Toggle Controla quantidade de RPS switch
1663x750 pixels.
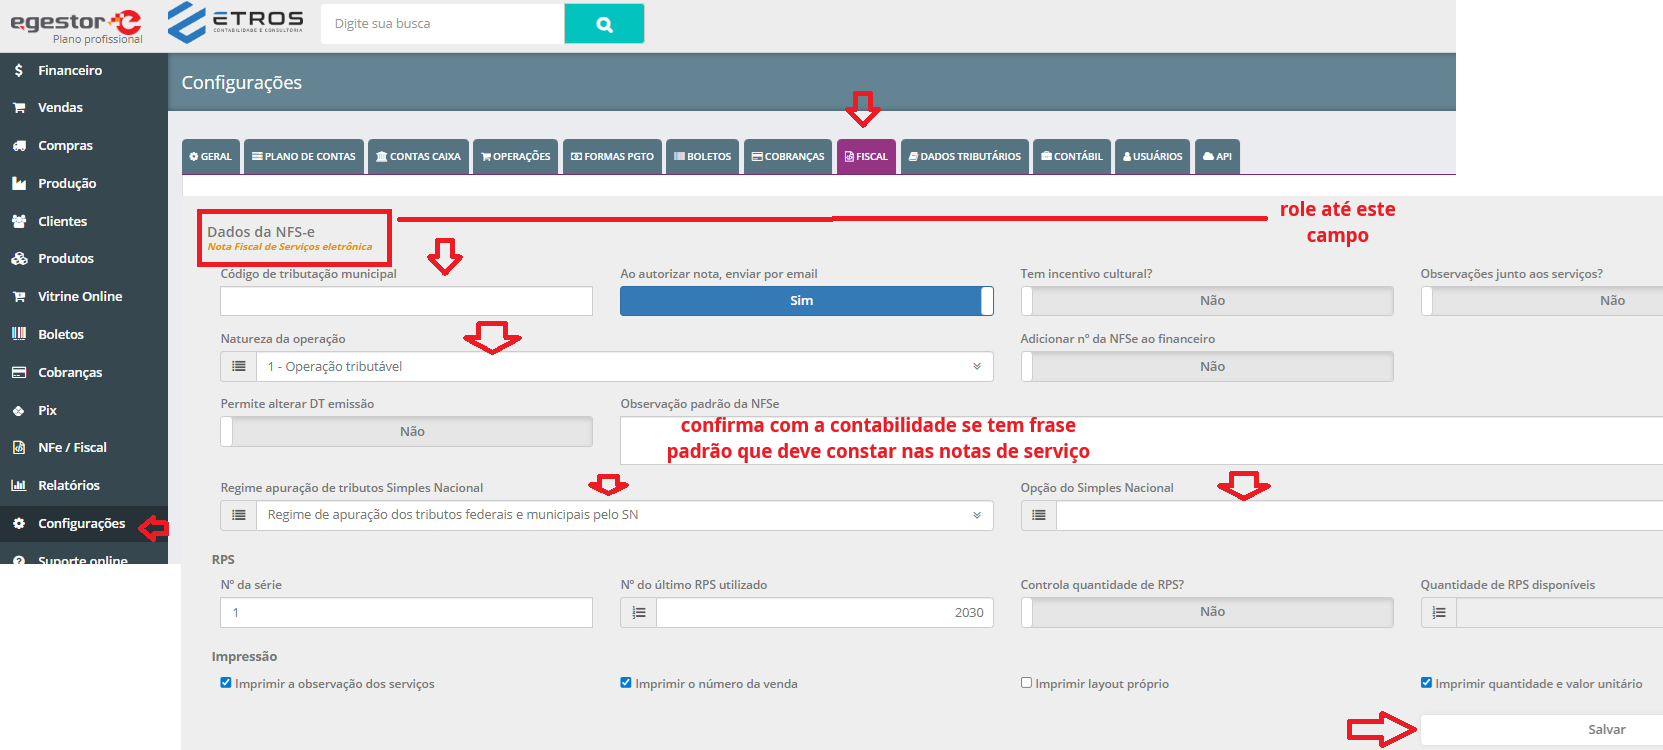click(1207, 612)
